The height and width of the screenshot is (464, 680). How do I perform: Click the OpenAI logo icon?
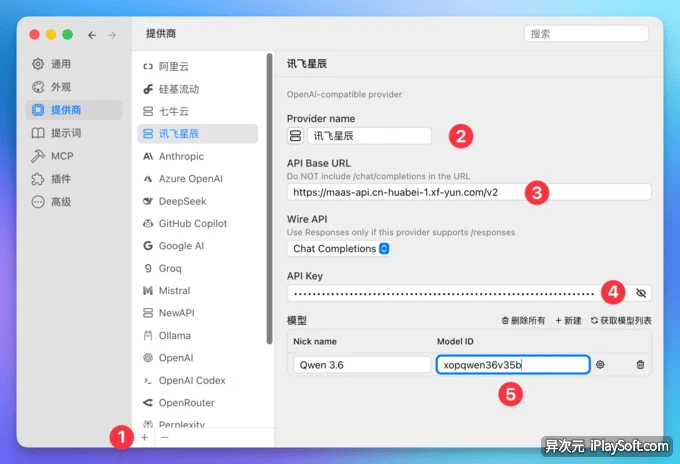pos(148,358)
